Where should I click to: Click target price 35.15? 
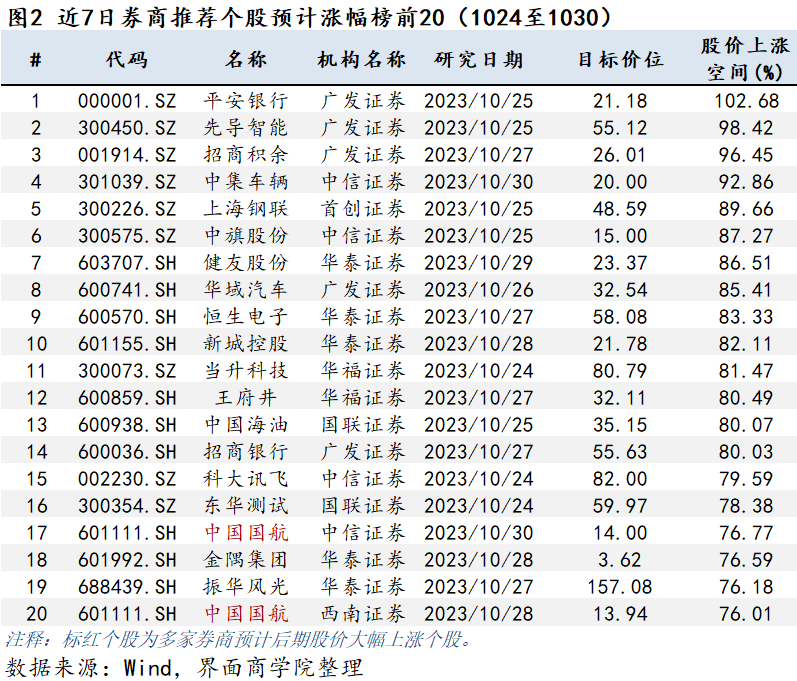pos(620,424)
